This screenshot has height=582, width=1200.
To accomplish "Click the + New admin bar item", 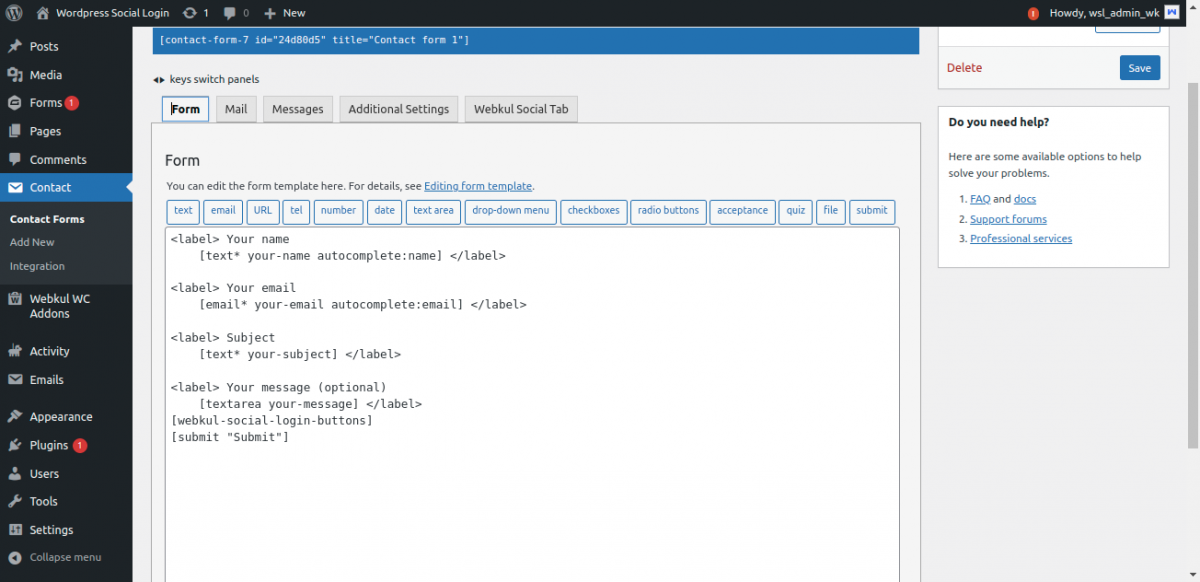I will [x=285, y=13].
